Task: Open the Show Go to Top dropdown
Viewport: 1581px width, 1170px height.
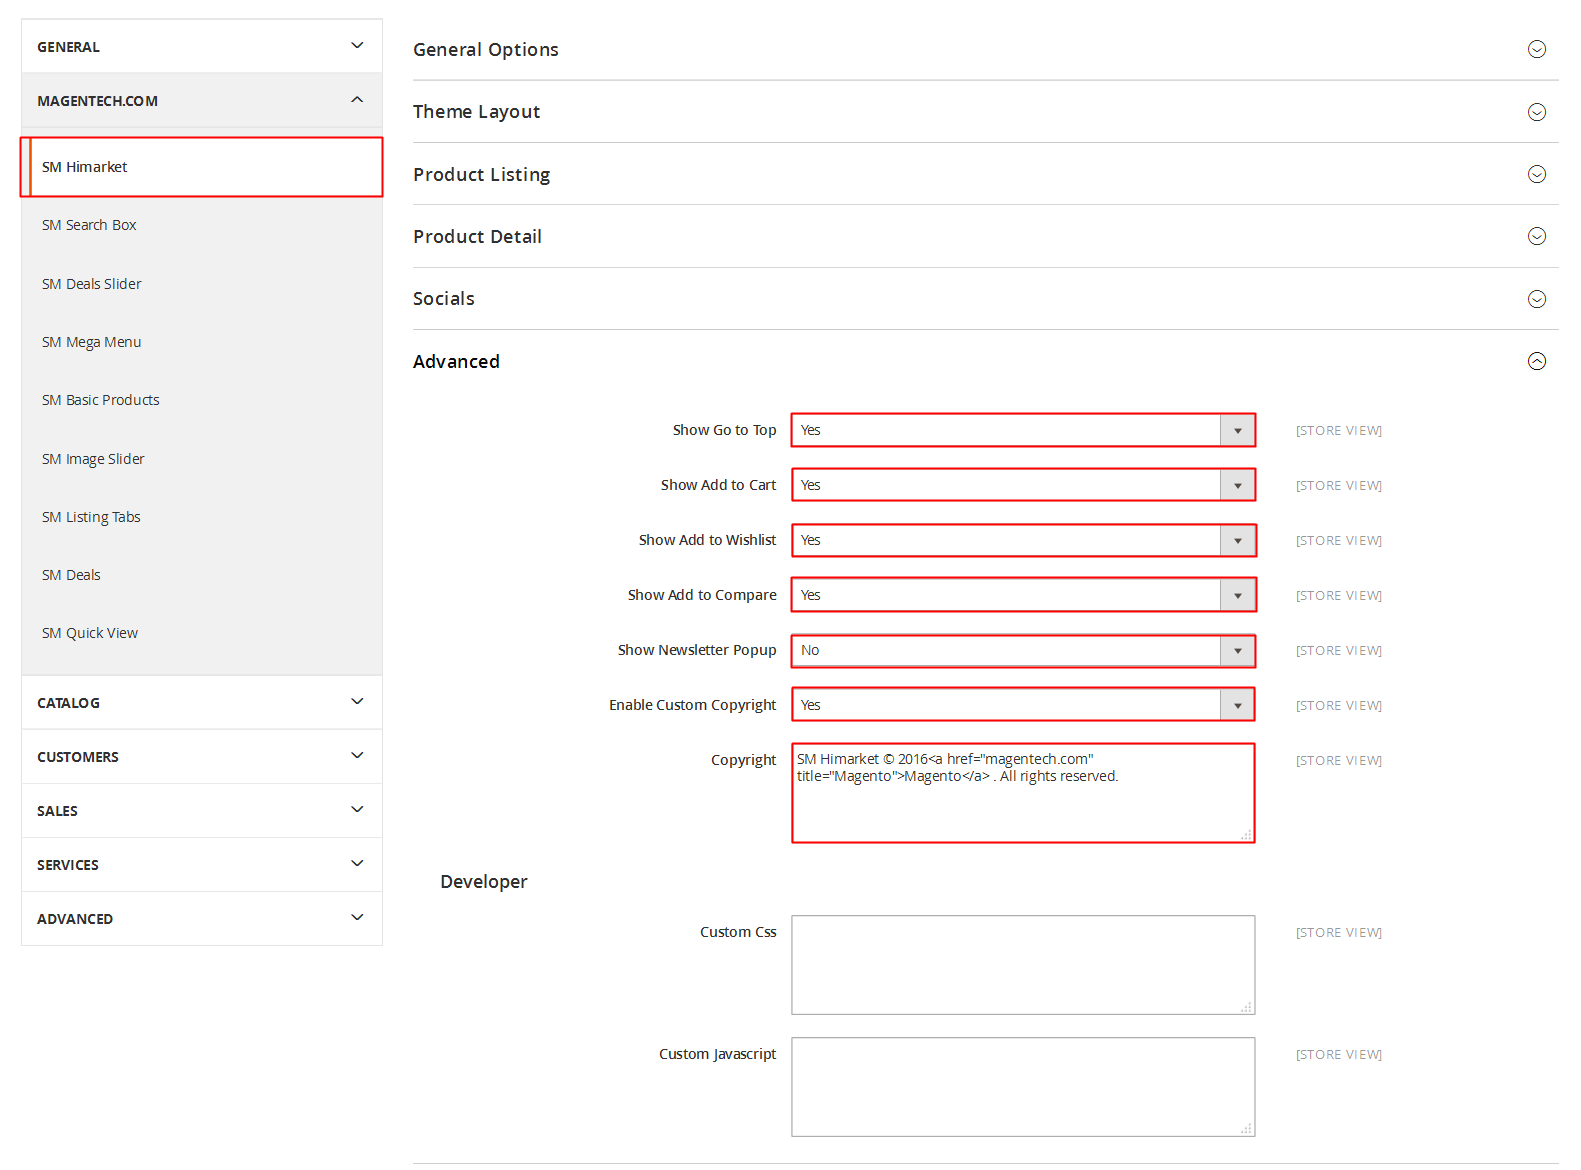Action: [x=1023, y=430]
